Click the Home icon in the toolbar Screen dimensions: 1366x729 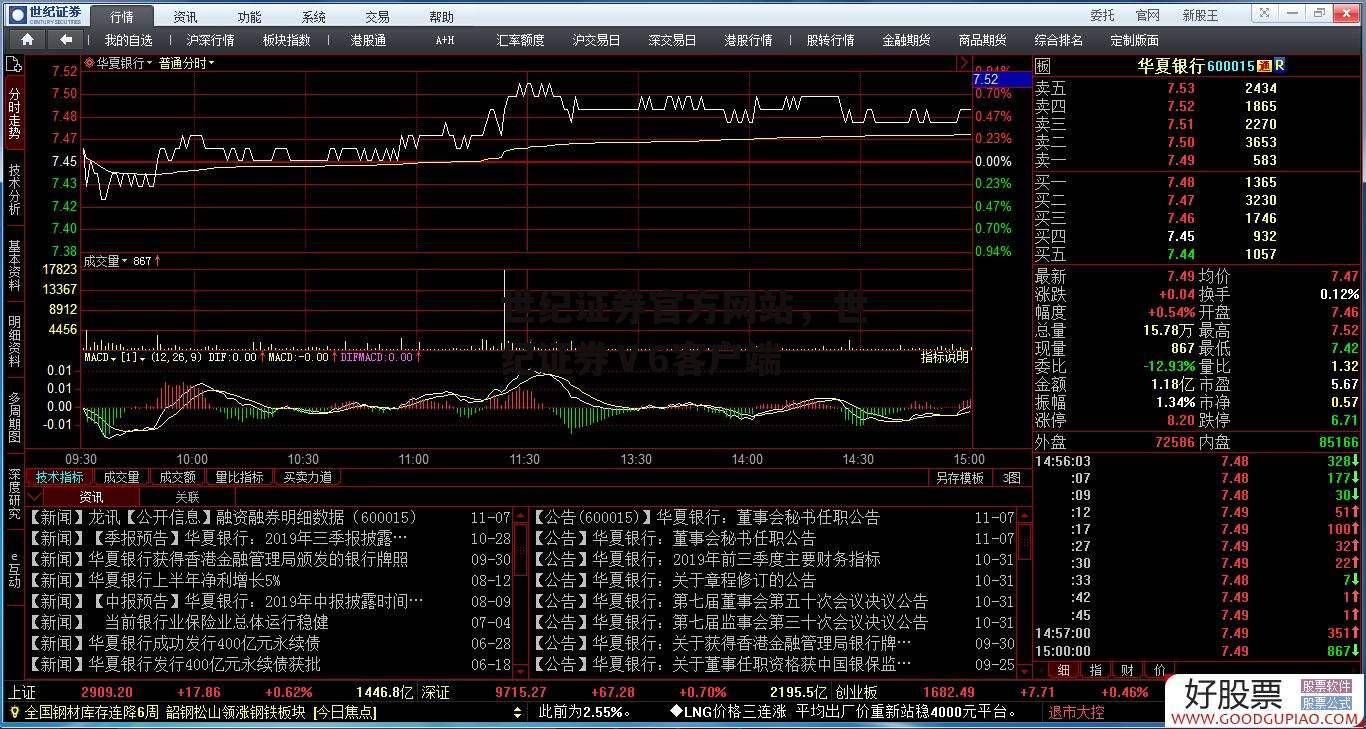click(x=27, y=40)
